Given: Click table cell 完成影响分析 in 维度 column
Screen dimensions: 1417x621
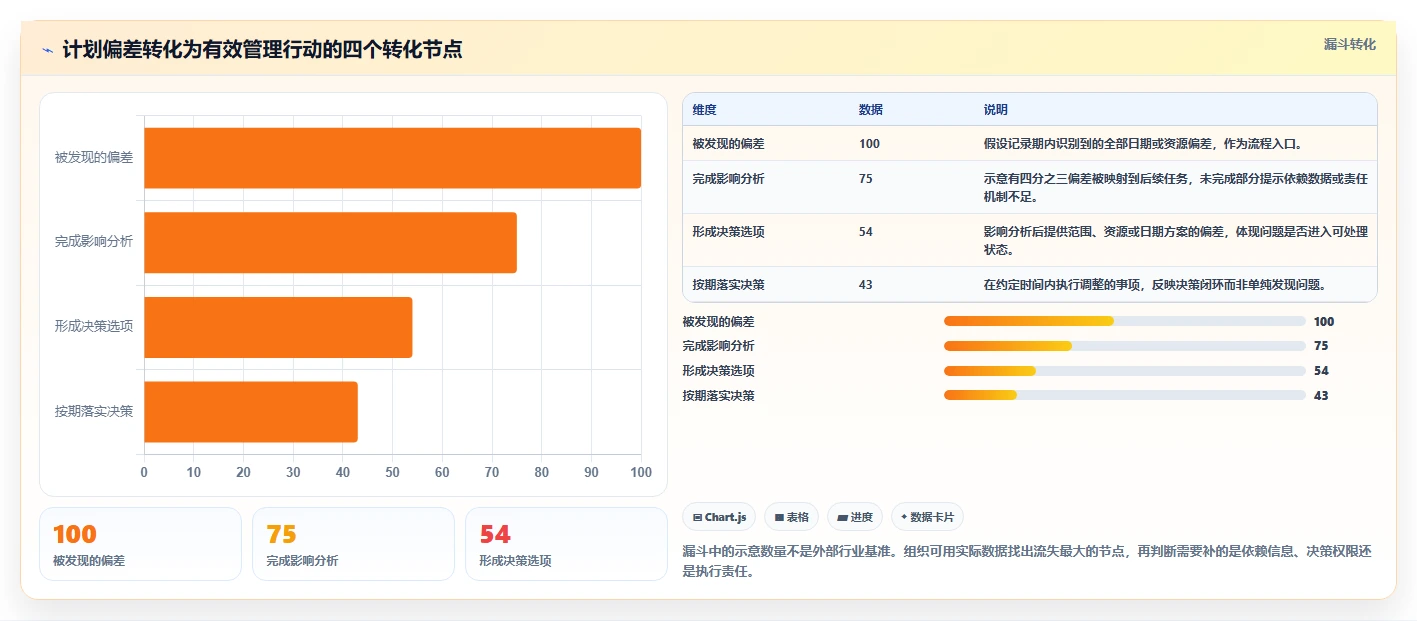Looking at the screenshot, I should [728, 179].
